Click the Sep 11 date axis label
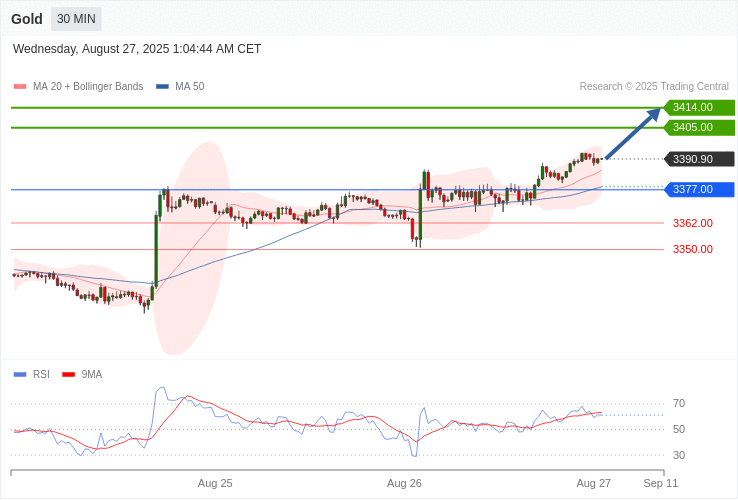The height and width of the screenshot is (500, 738). 660,483
